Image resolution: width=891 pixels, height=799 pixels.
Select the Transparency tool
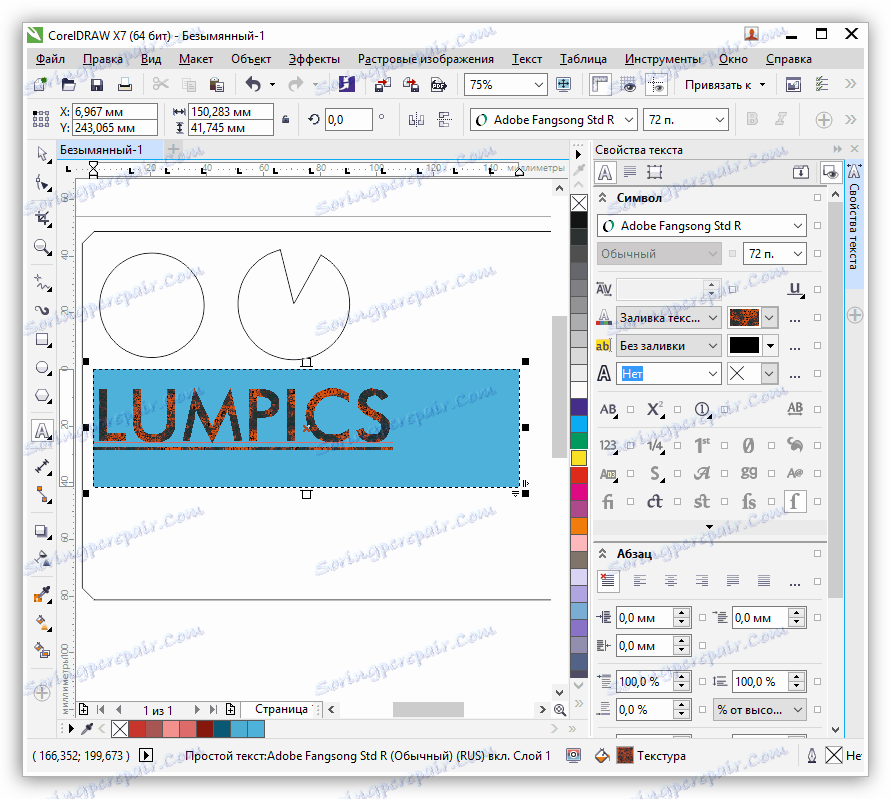(x=43, y=559)
